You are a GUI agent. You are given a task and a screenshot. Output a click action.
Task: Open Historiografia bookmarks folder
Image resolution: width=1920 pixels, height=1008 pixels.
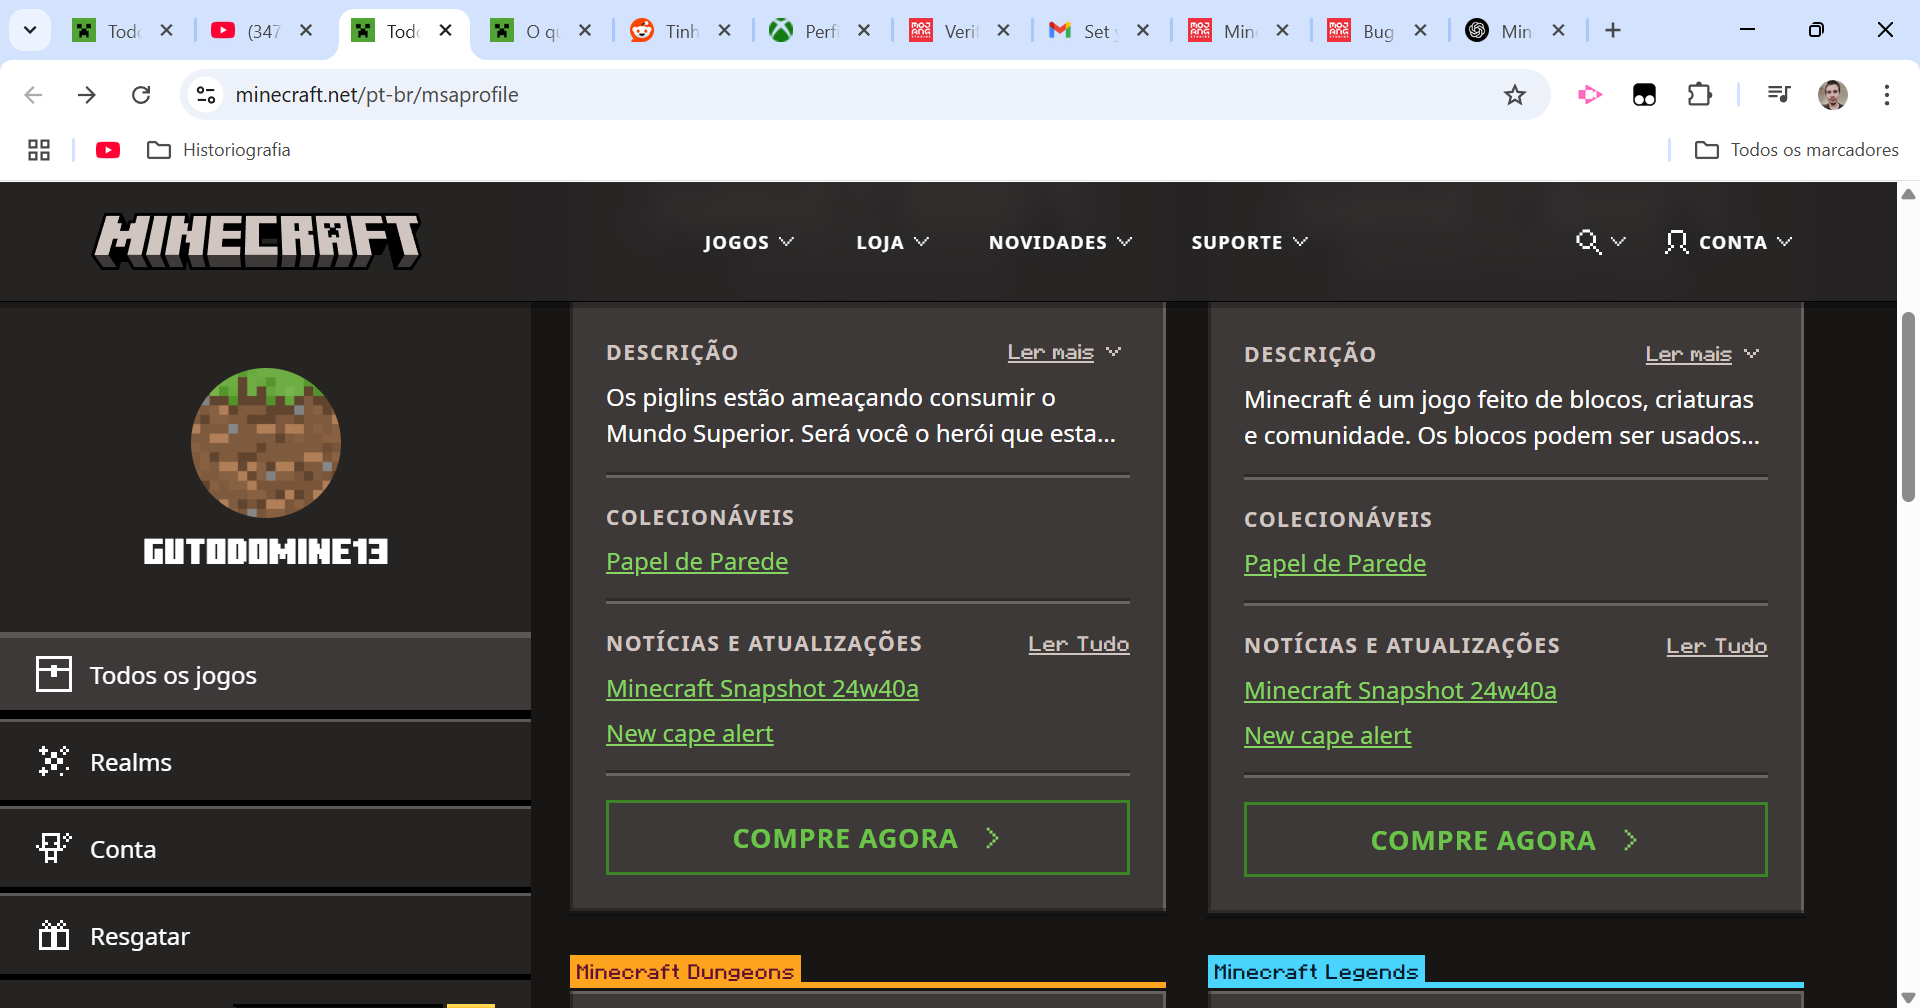(219, 150)
